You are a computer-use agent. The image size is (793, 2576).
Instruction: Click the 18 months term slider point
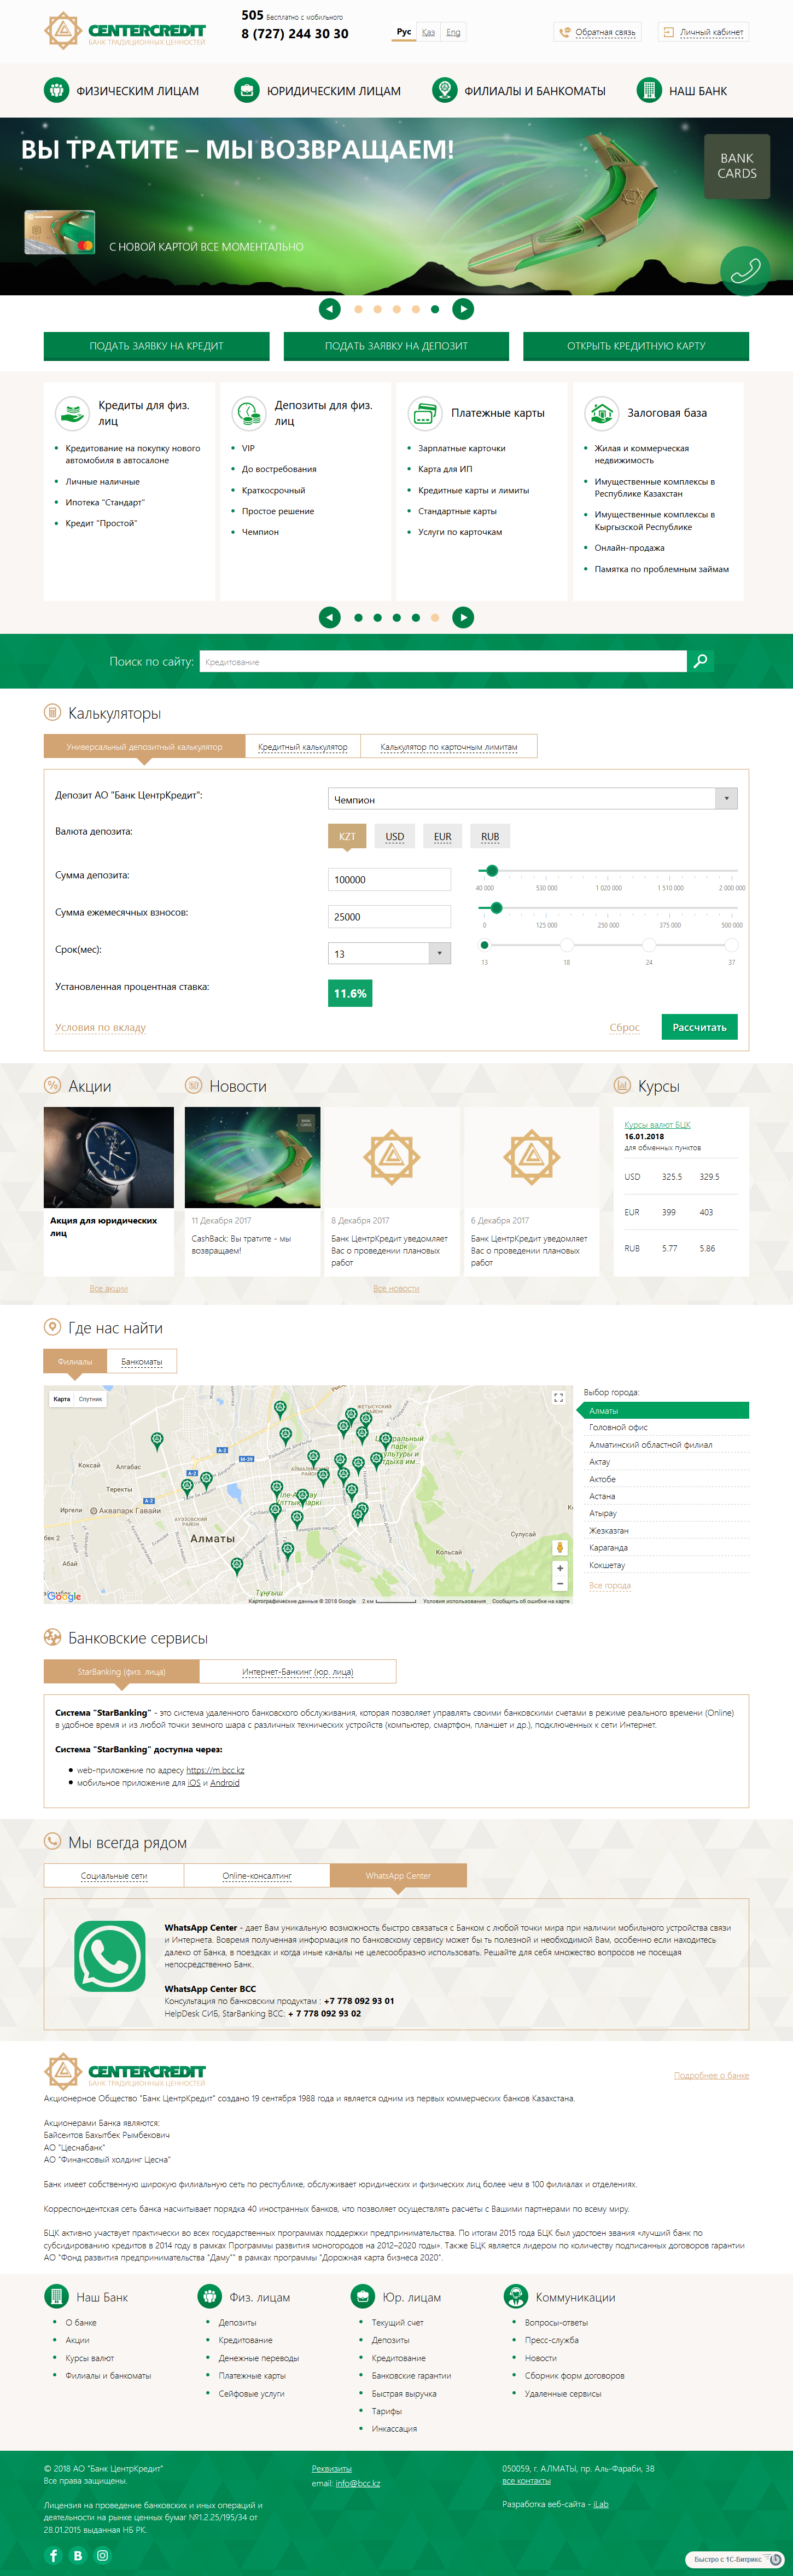567,945
